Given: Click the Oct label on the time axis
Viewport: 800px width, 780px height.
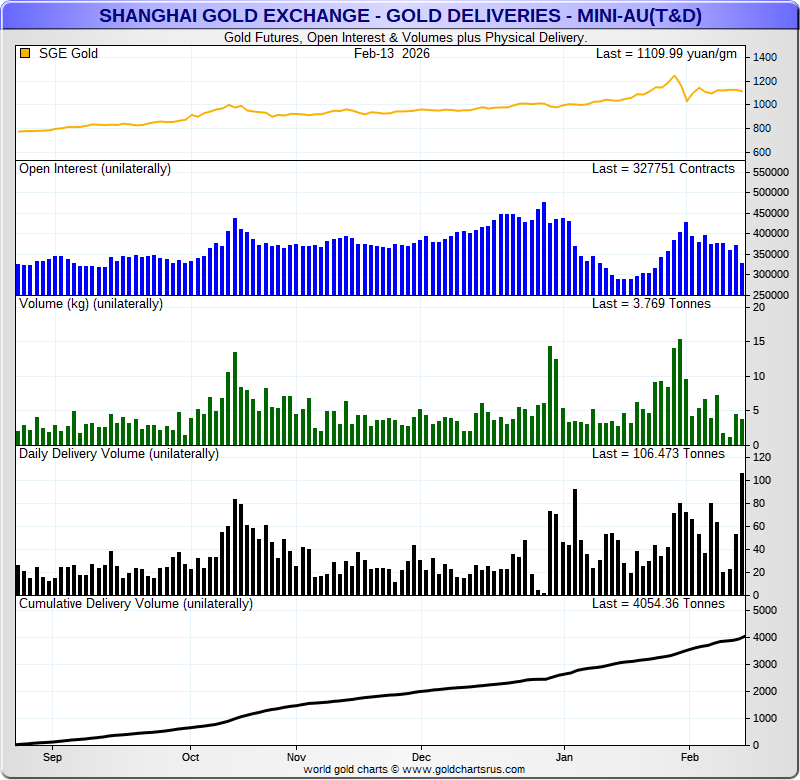Looking at the screenshot, I should [189, 757].
